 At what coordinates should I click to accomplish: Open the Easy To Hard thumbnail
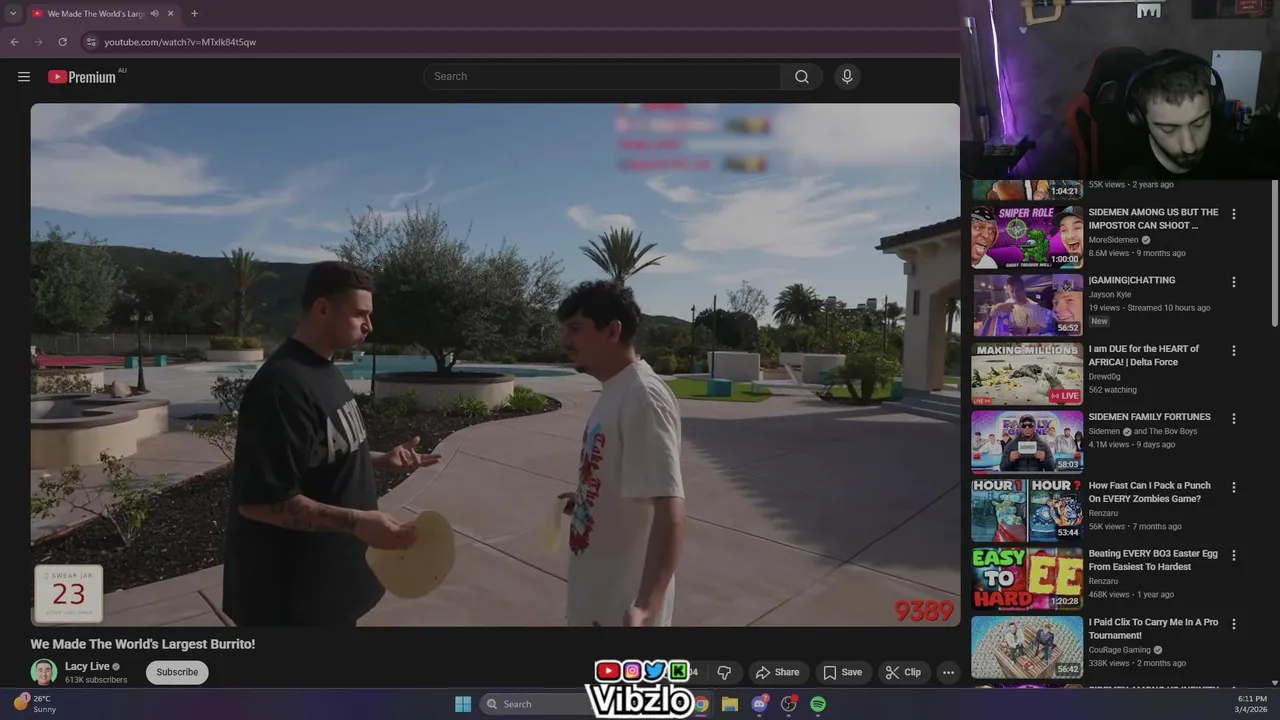click(x=1027, y=578)
